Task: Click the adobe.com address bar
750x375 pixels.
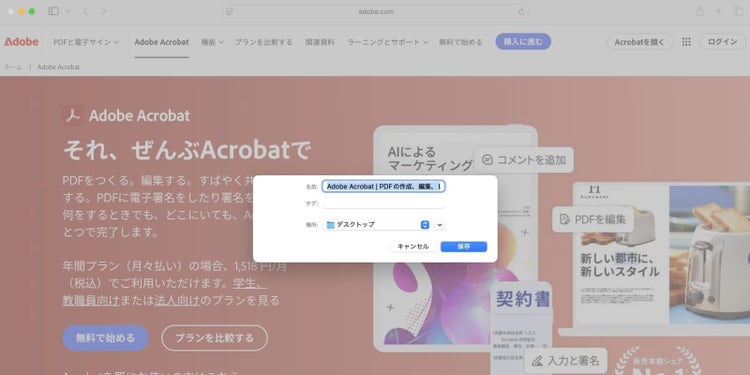Action: tap(375, 11)
